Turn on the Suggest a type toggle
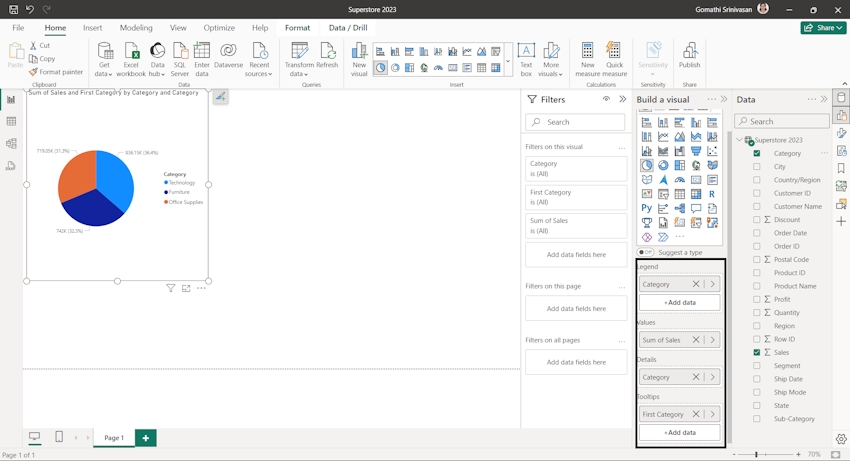The width and height of the screenshot is (850, 461). (647, 252)
